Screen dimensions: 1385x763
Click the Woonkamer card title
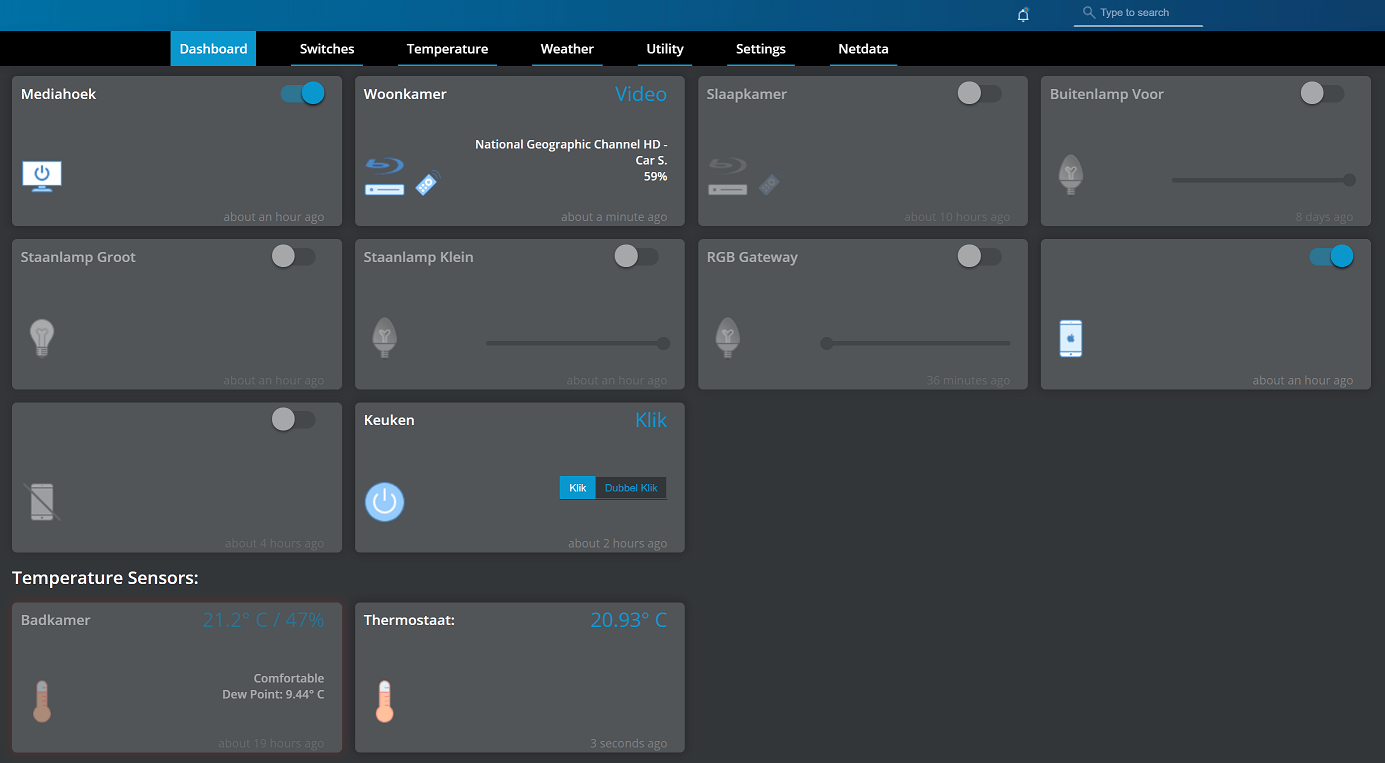point(405,94)
